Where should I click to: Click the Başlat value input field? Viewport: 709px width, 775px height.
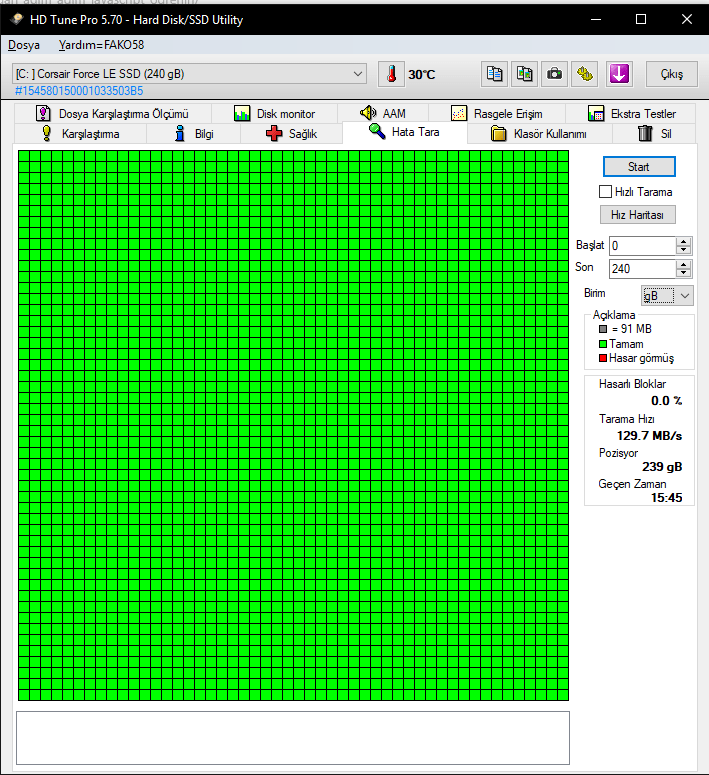pyautogui.click(x=642, y=246)
